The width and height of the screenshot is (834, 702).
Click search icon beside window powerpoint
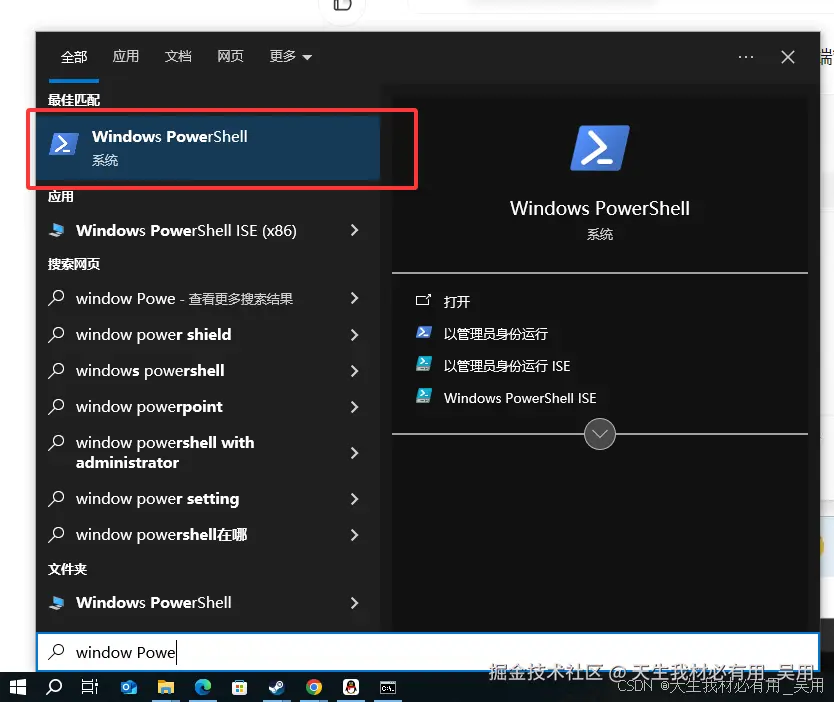tap(56, 406)
